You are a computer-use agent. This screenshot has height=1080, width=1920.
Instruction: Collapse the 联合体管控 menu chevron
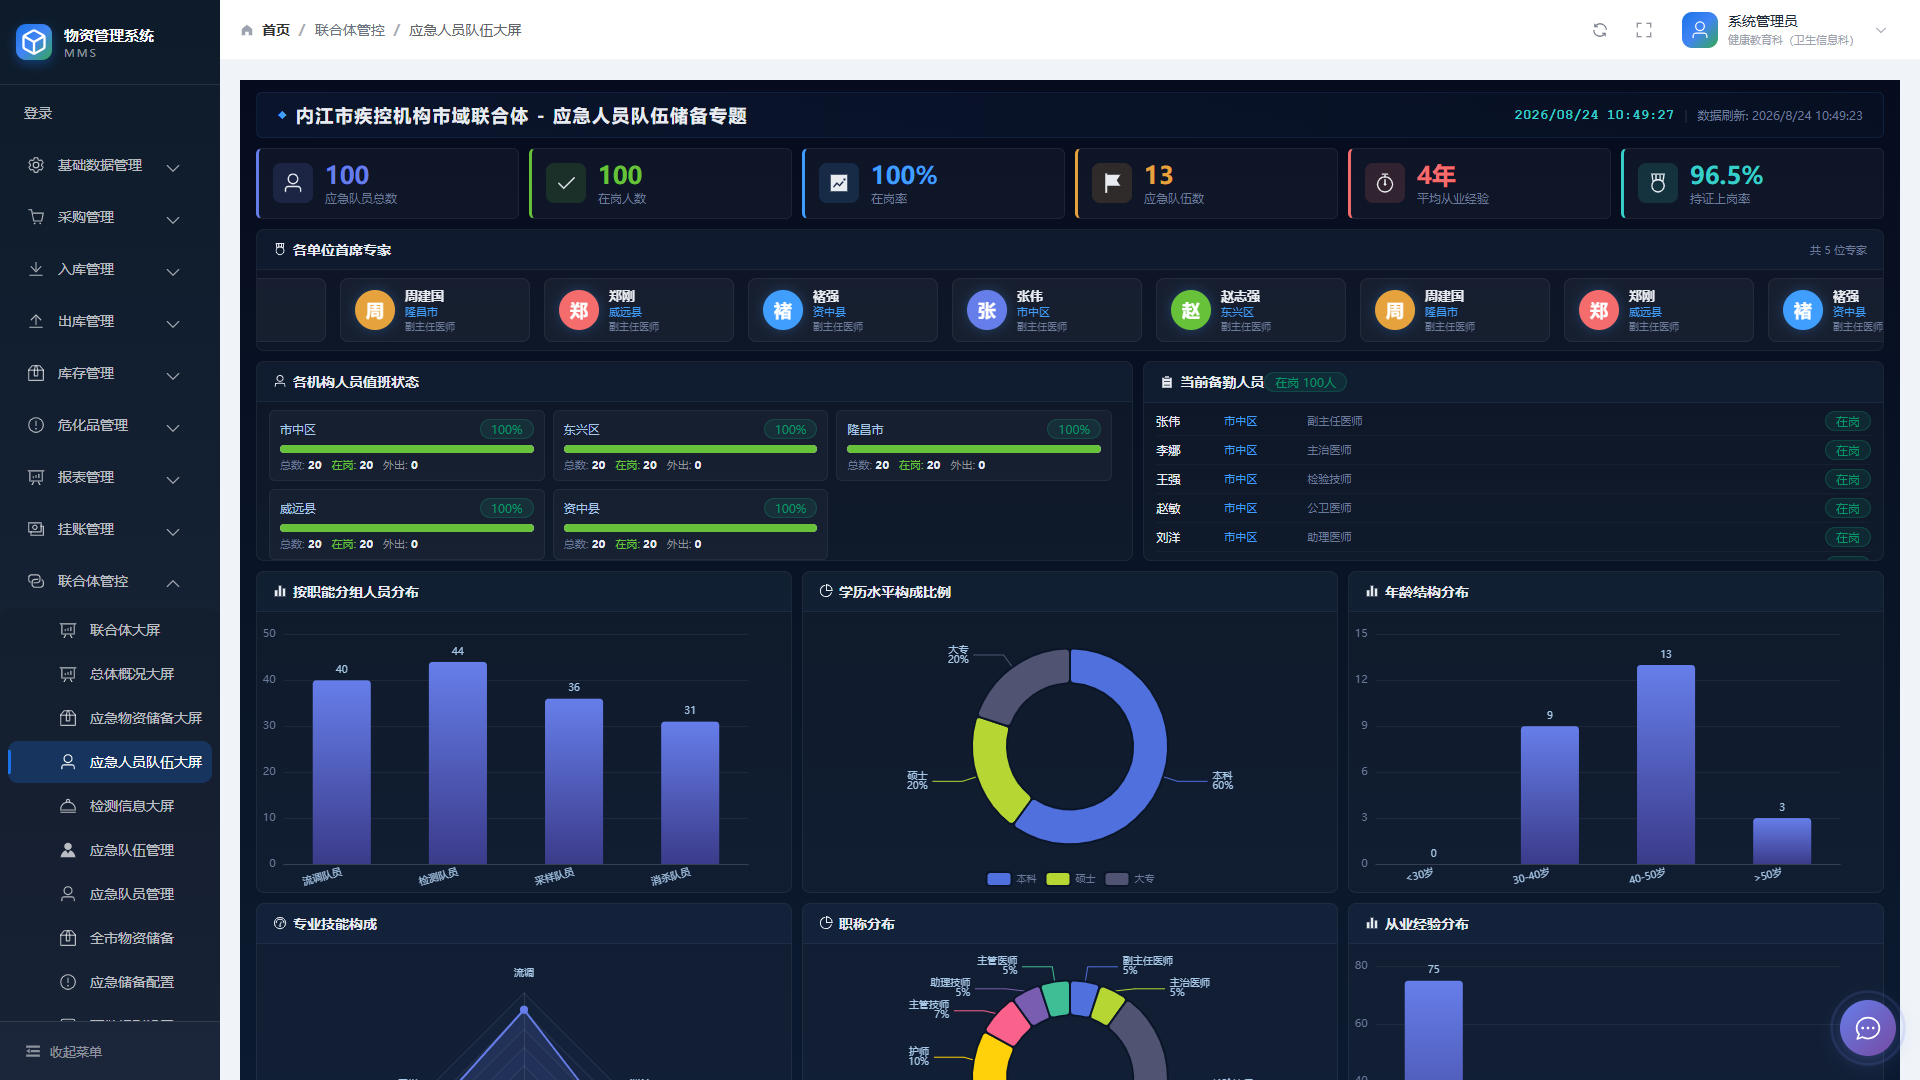click(x=173, y=583)
